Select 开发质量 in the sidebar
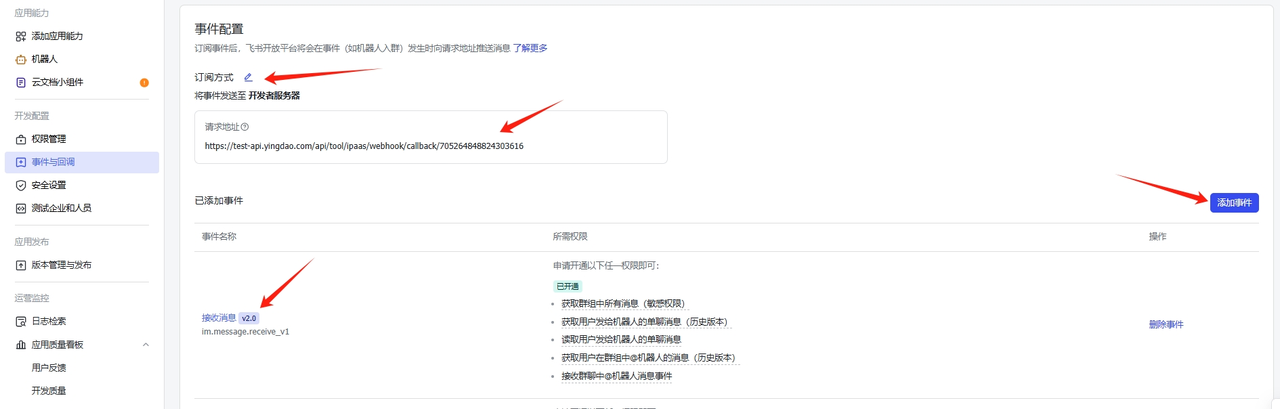This screenshot has width=1280, height=409. (x=49, y=390)
